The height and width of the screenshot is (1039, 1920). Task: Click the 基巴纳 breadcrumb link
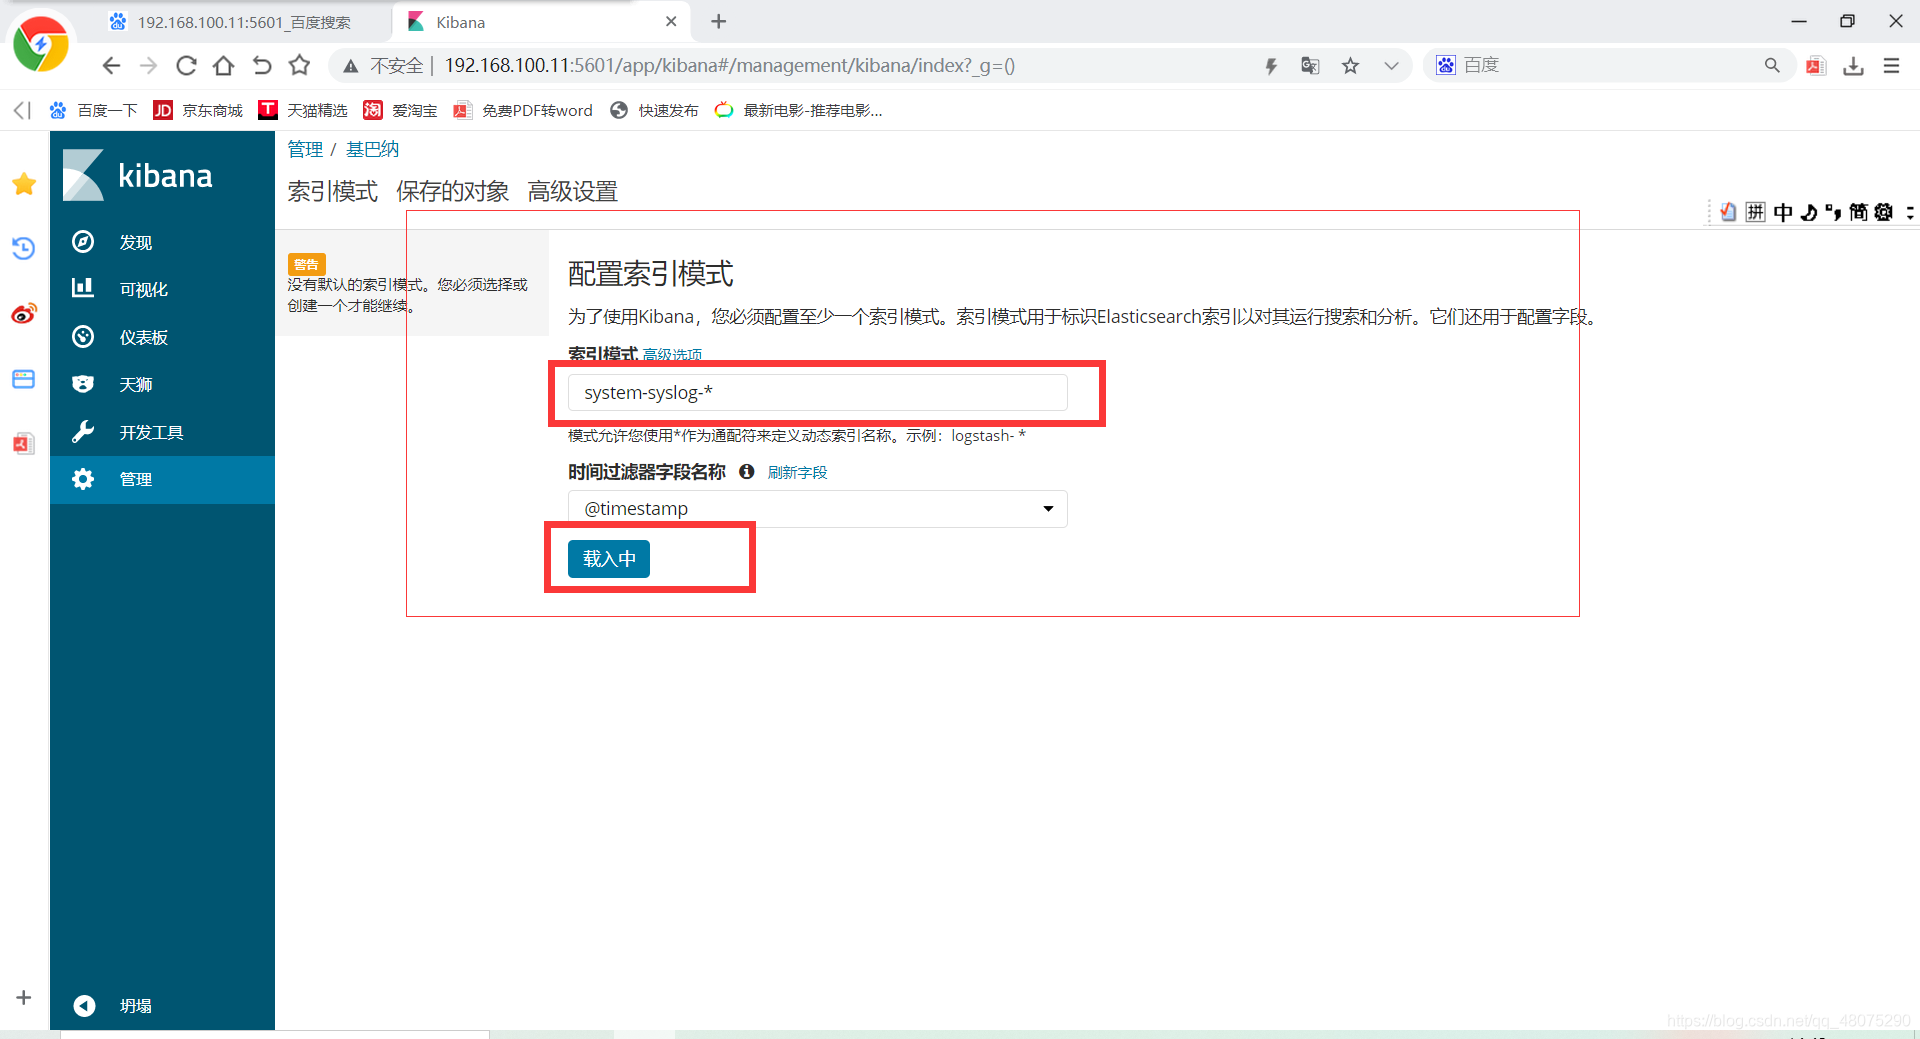coord(372,149)
